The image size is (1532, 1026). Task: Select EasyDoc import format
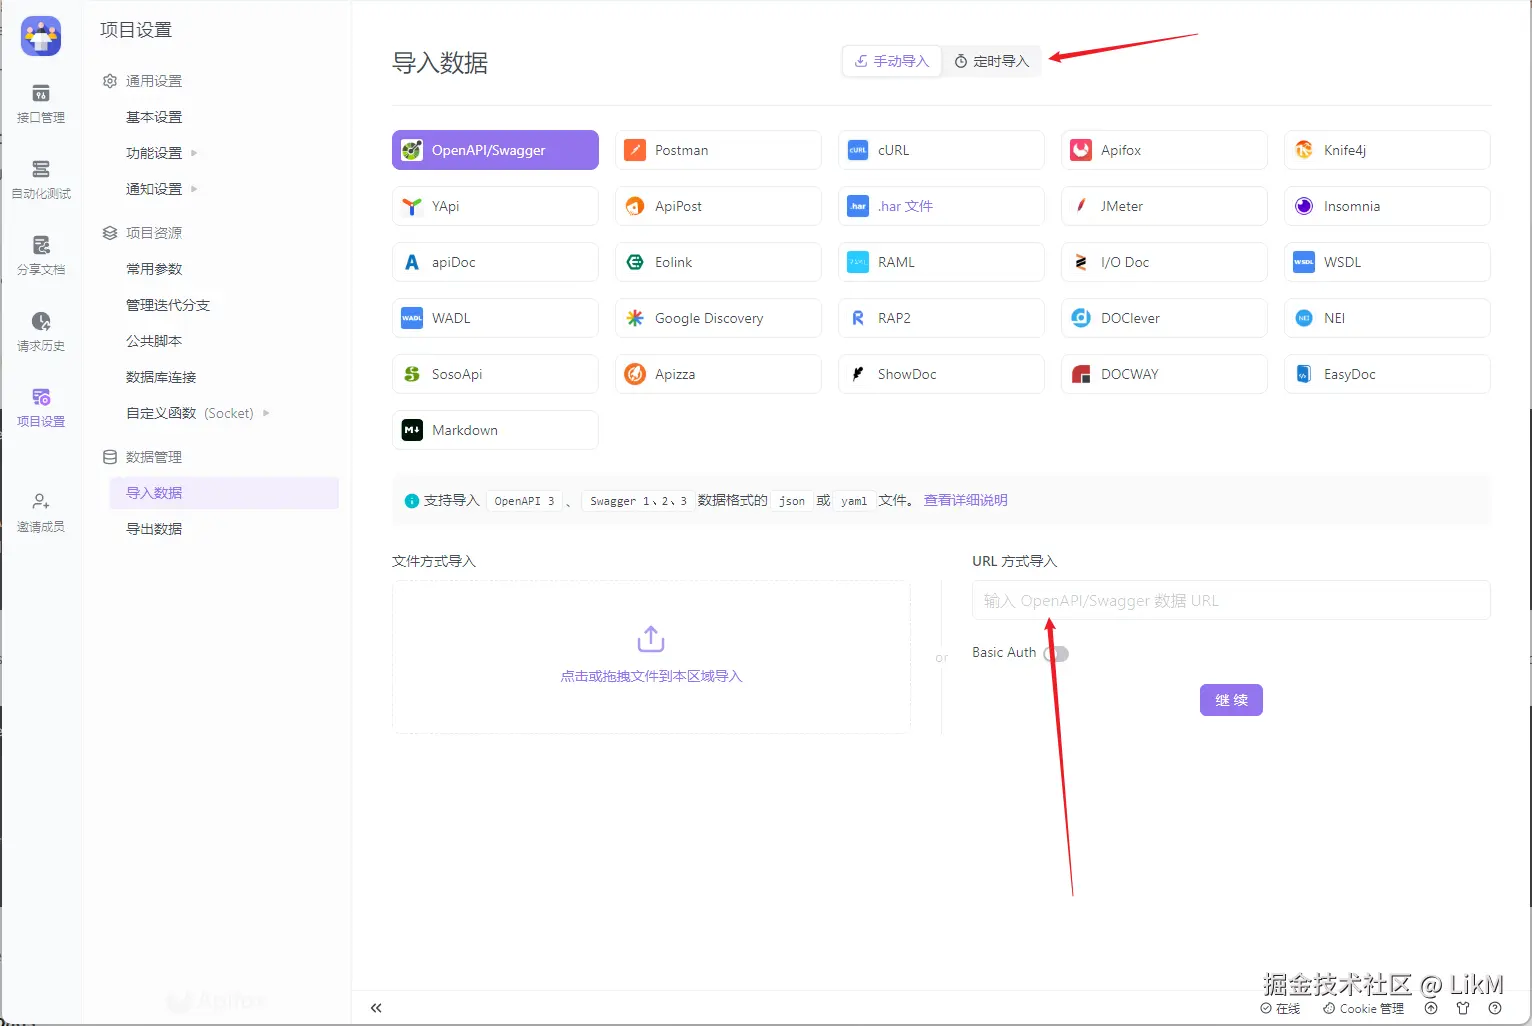tap(1387, 374)
